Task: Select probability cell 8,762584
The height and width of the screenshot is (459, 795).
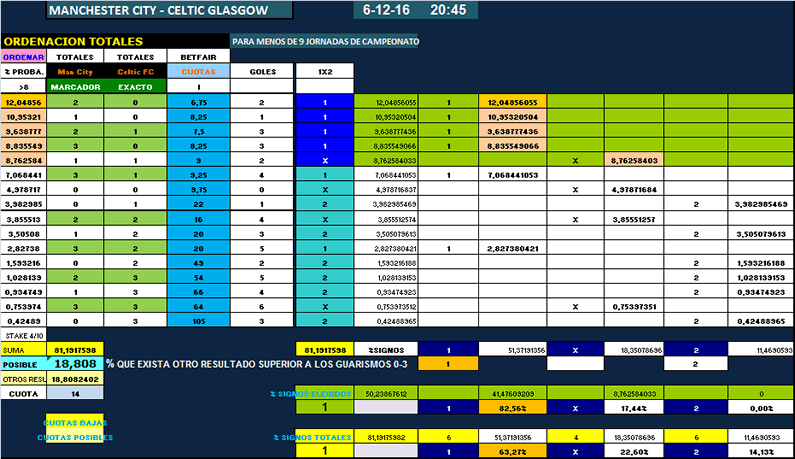Action: click(23, 160)
